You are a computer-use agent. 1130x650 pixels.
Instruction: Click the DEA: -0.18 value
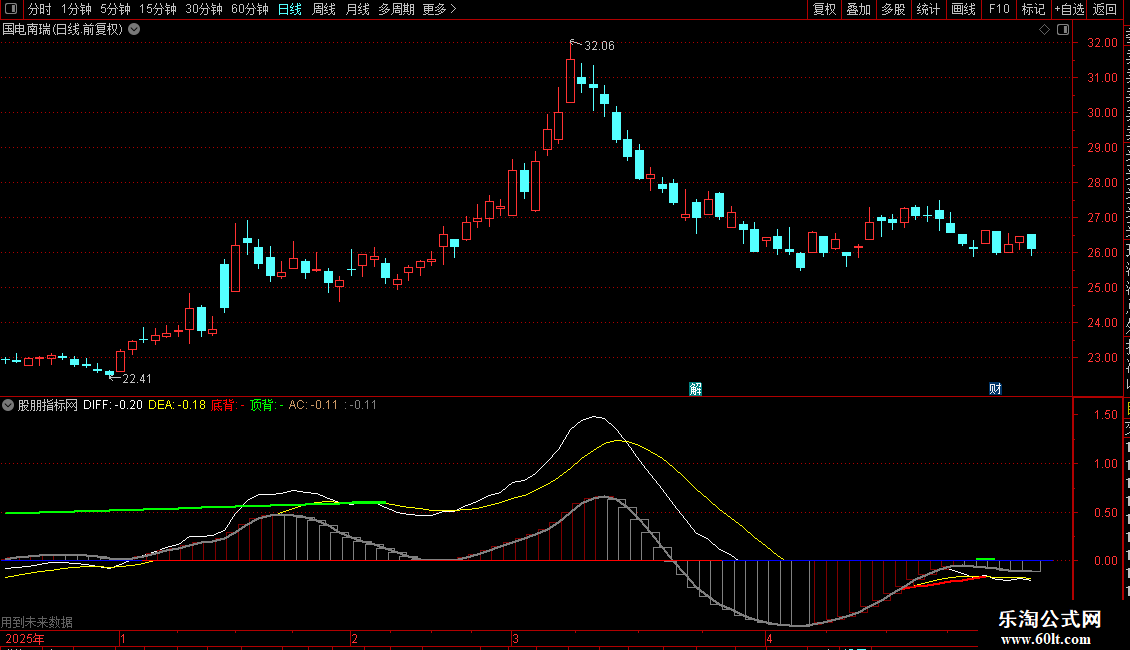coord(177,405)
